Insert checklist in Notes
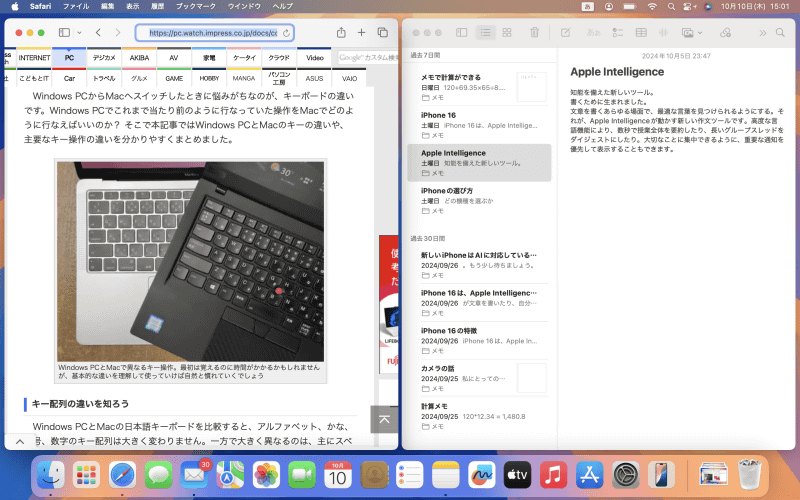Screen dimensions: 800x500 tap(617, 33)
